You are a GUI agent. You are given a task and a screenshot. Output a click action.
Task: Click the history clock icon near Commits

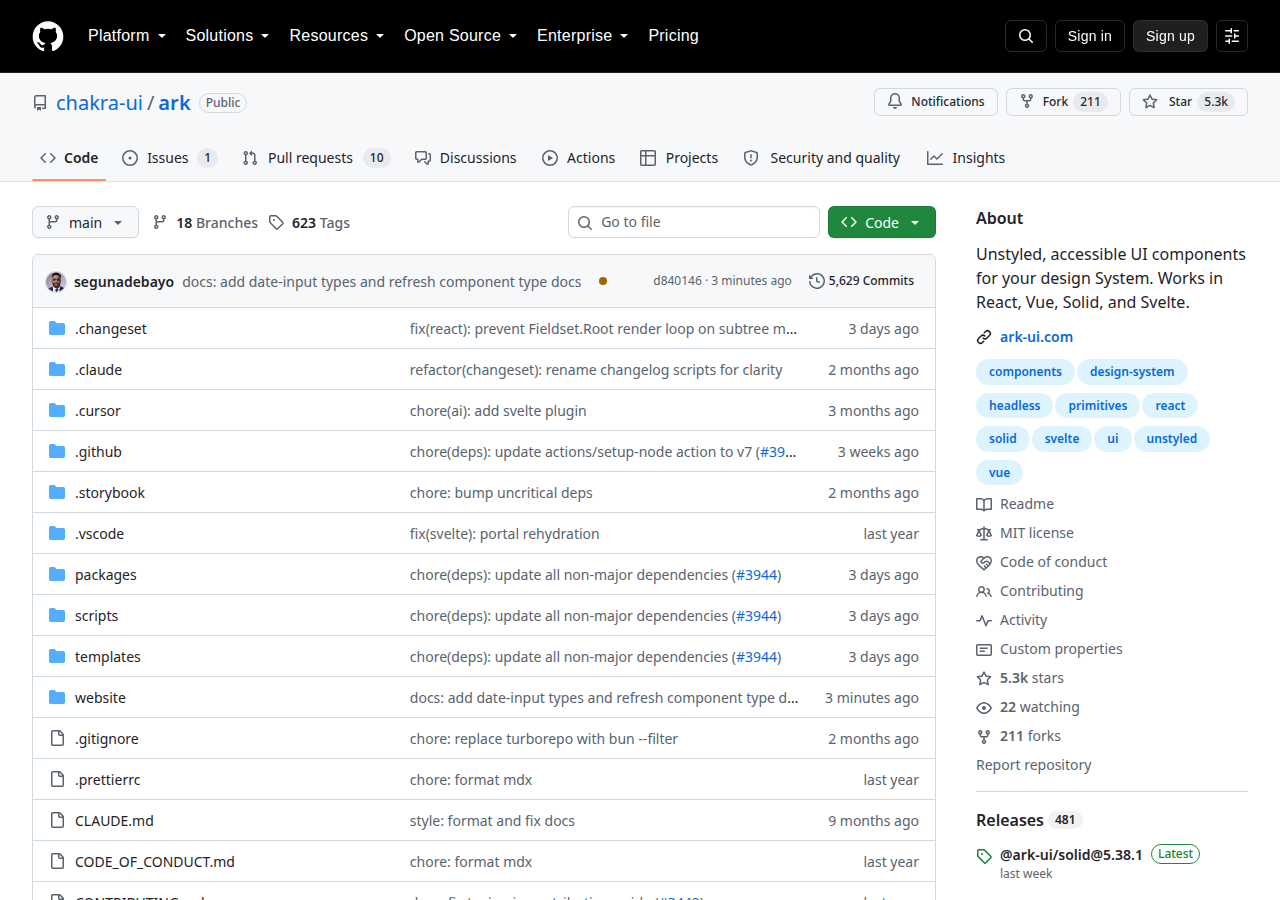point(817,281)
